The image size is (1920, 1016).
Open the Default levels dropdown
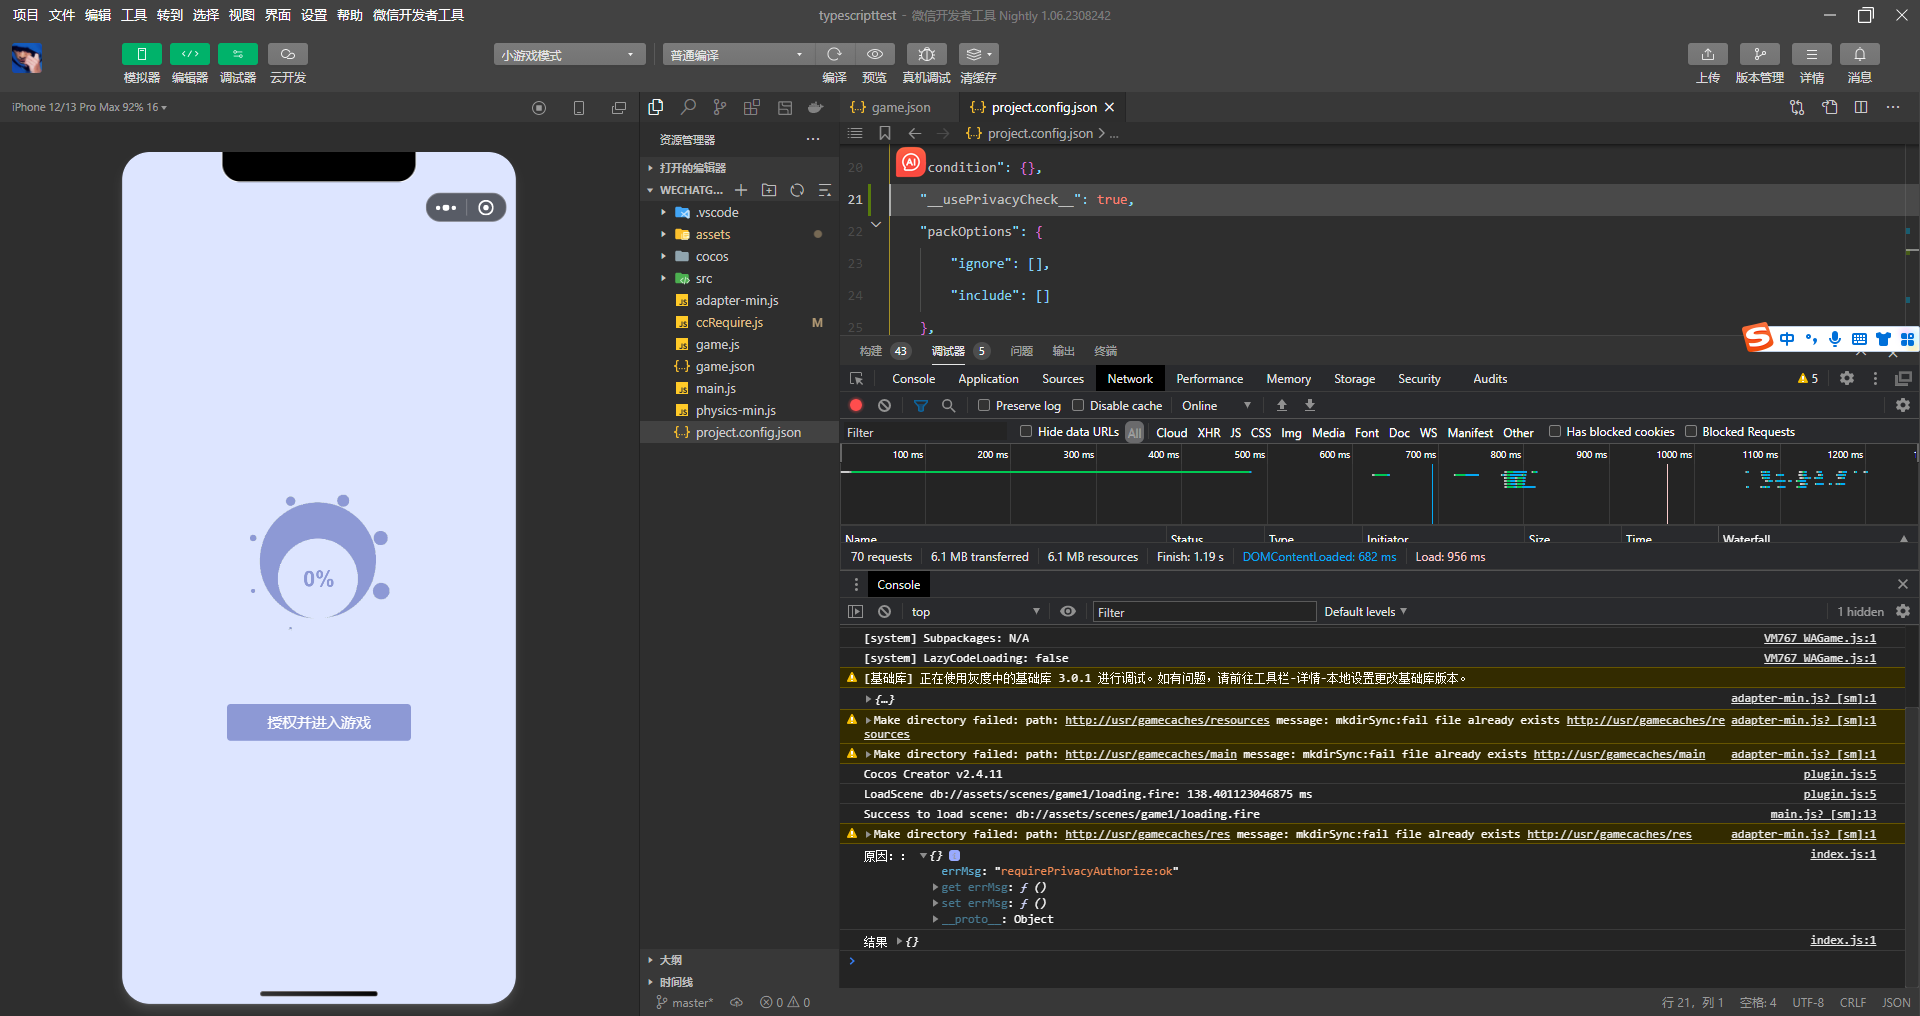(x=1365, y=611)
